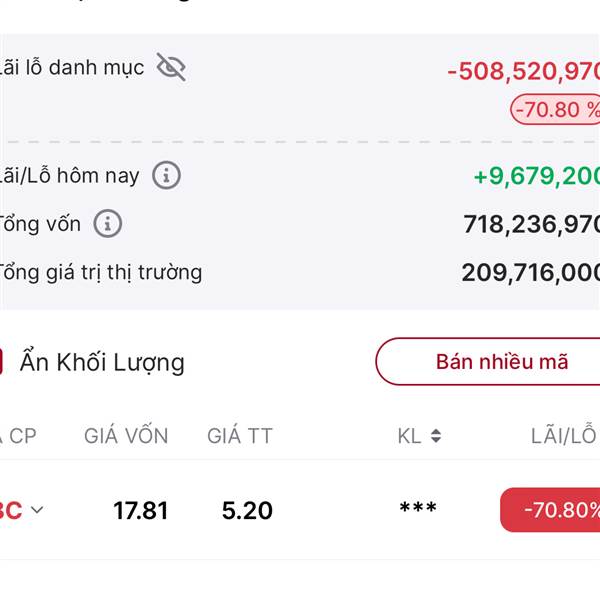
Task: Click the stock code in holdings row
Action: coord(11,510)
